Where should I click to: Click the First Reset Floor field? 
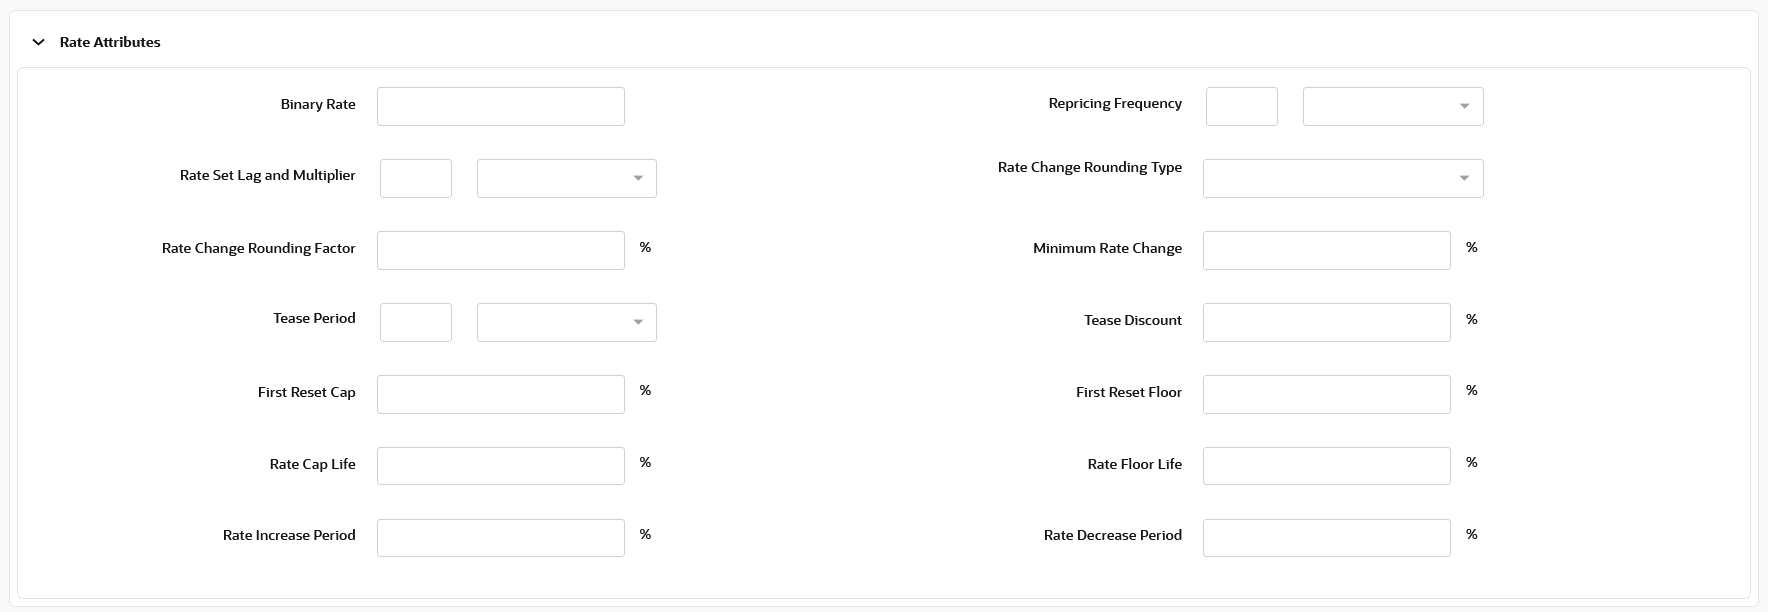(1326, 395)
